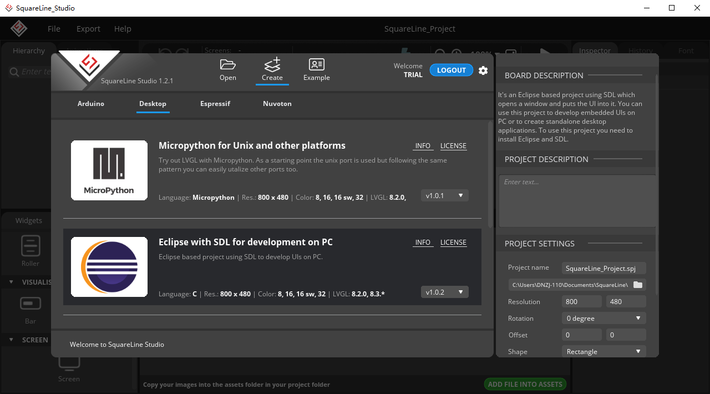Screen dimensions: 710x394
Task: Collapse the VISUALISER widget section
Action: 11,282
